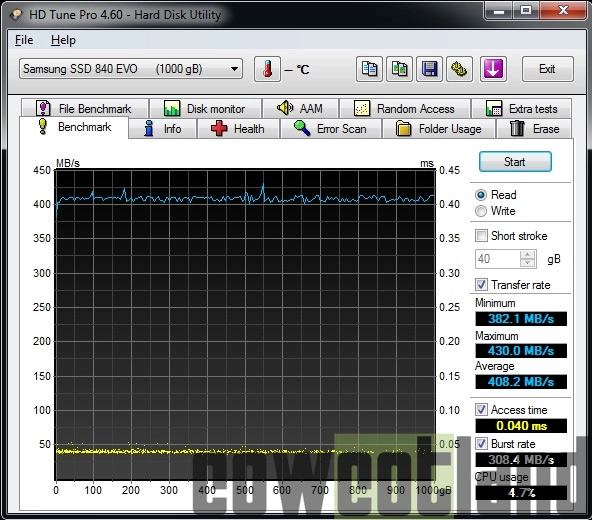This screenshot has width=592, height=520.
Task: Open options wrench icon
Action: [x=459, y=69]
